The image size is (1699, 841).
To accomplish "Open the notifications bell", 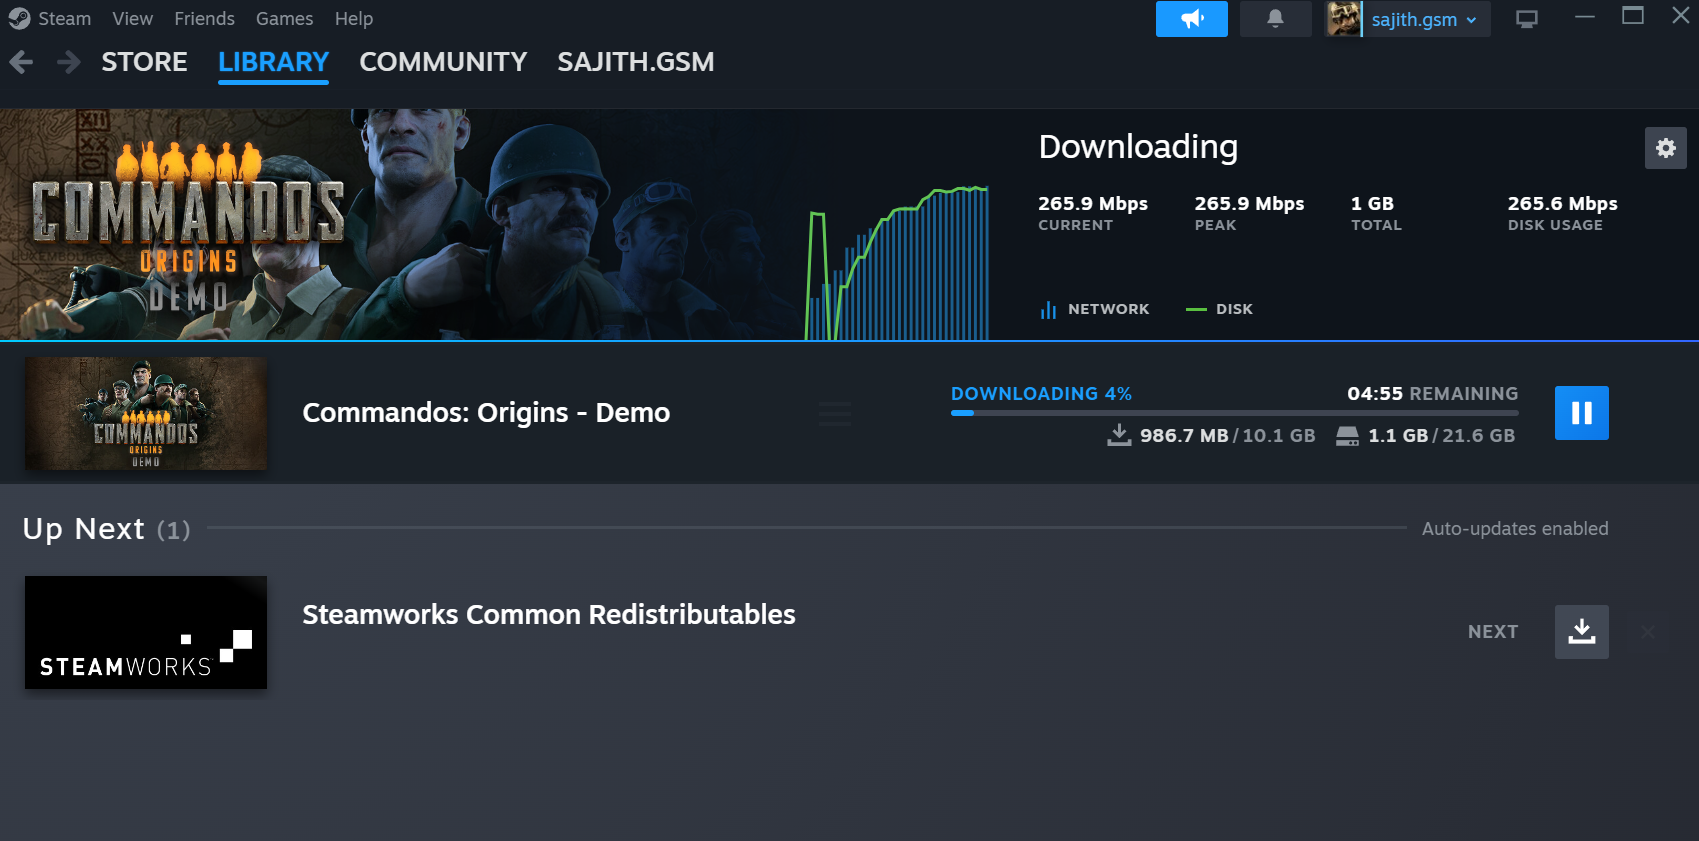I will point(1275,19).
